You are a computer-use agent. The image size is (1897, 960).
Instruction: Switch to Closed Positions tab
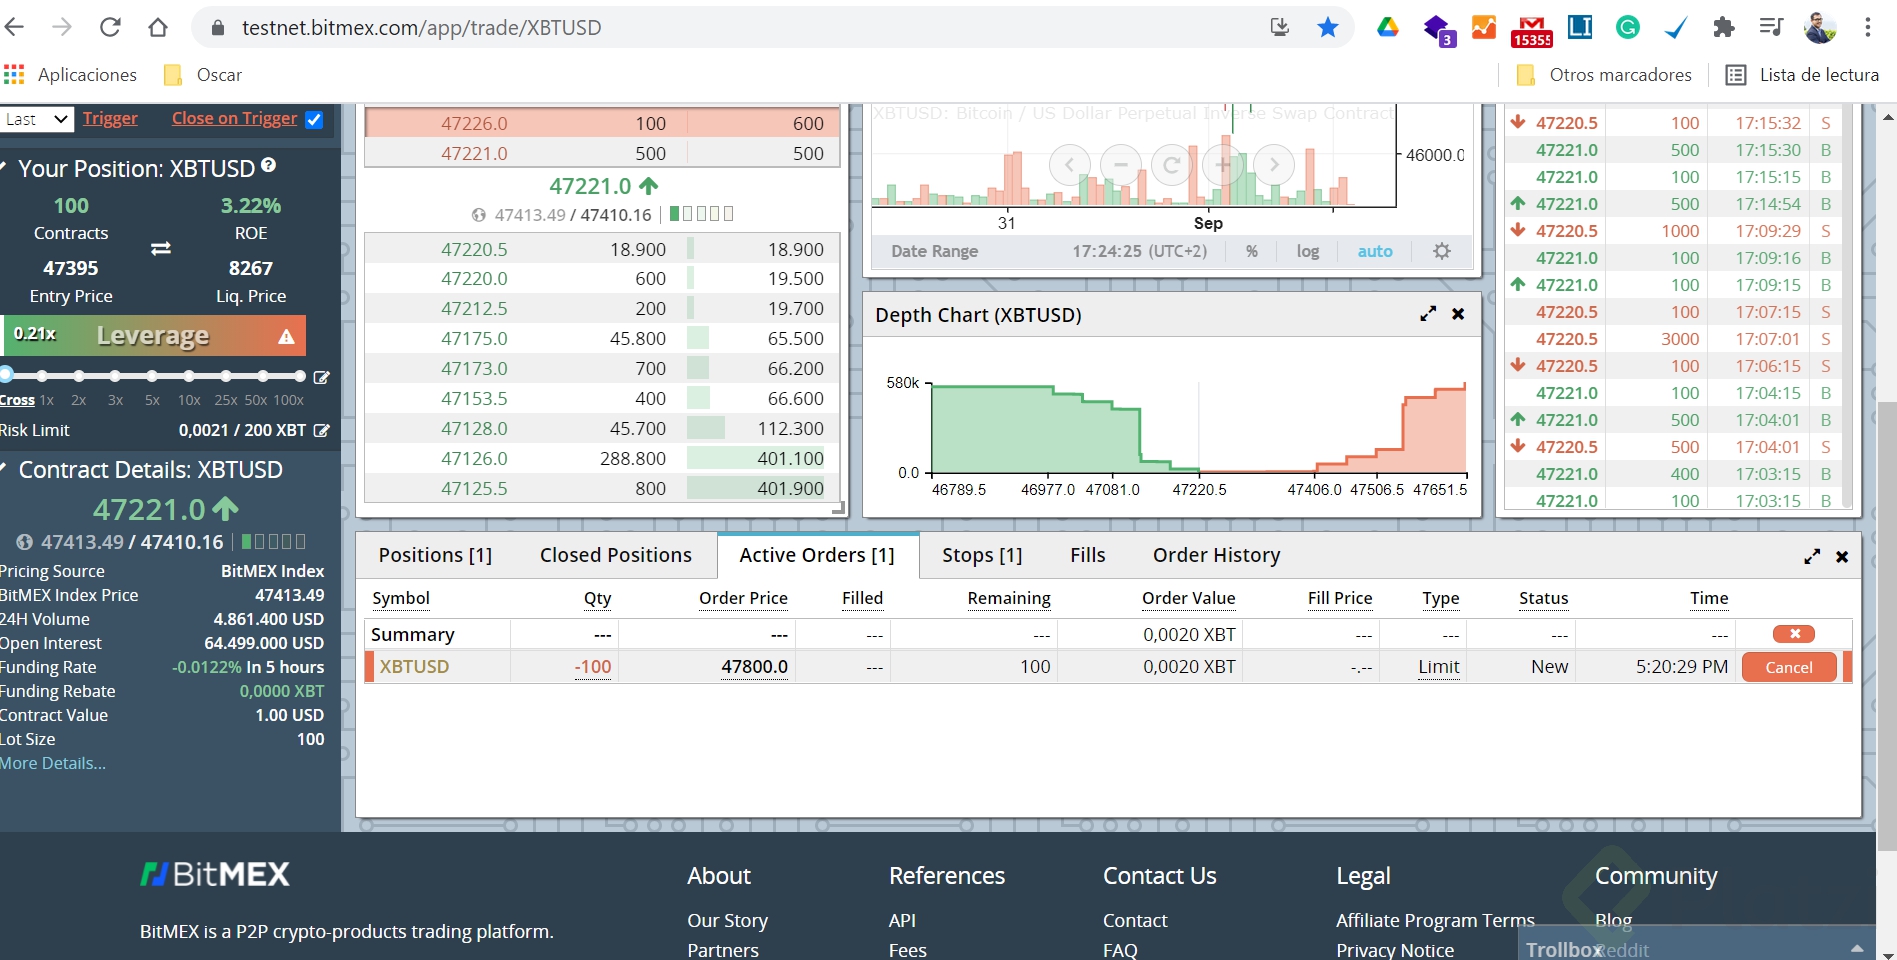[x=616, y=555]
